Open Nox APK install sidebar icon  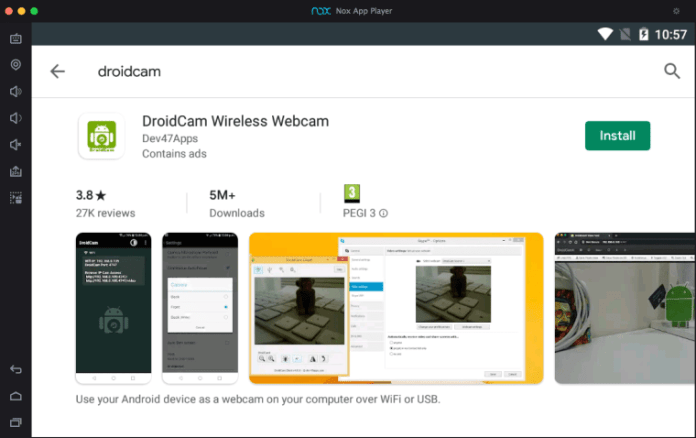[16, 171]
